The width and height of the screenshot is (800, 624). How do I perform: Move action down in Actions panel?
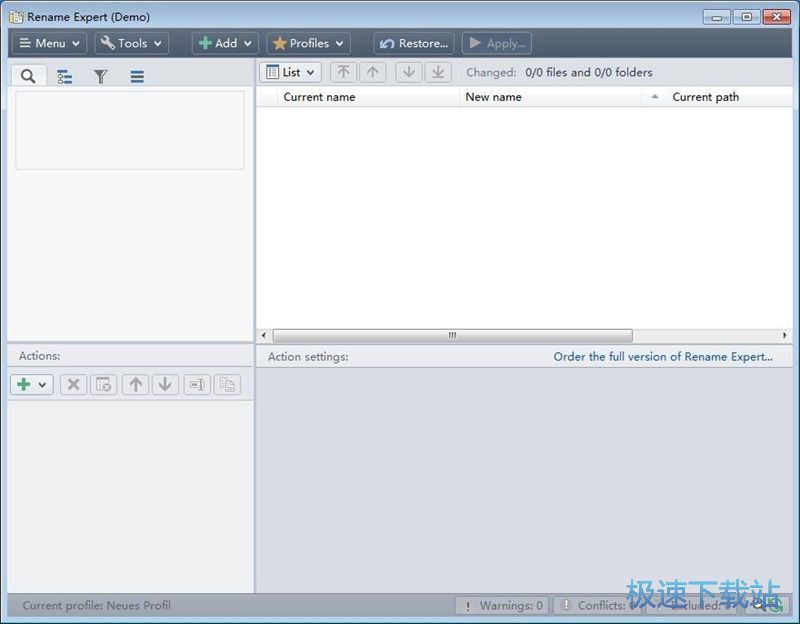pyautogui.click(x=165, y=384)
